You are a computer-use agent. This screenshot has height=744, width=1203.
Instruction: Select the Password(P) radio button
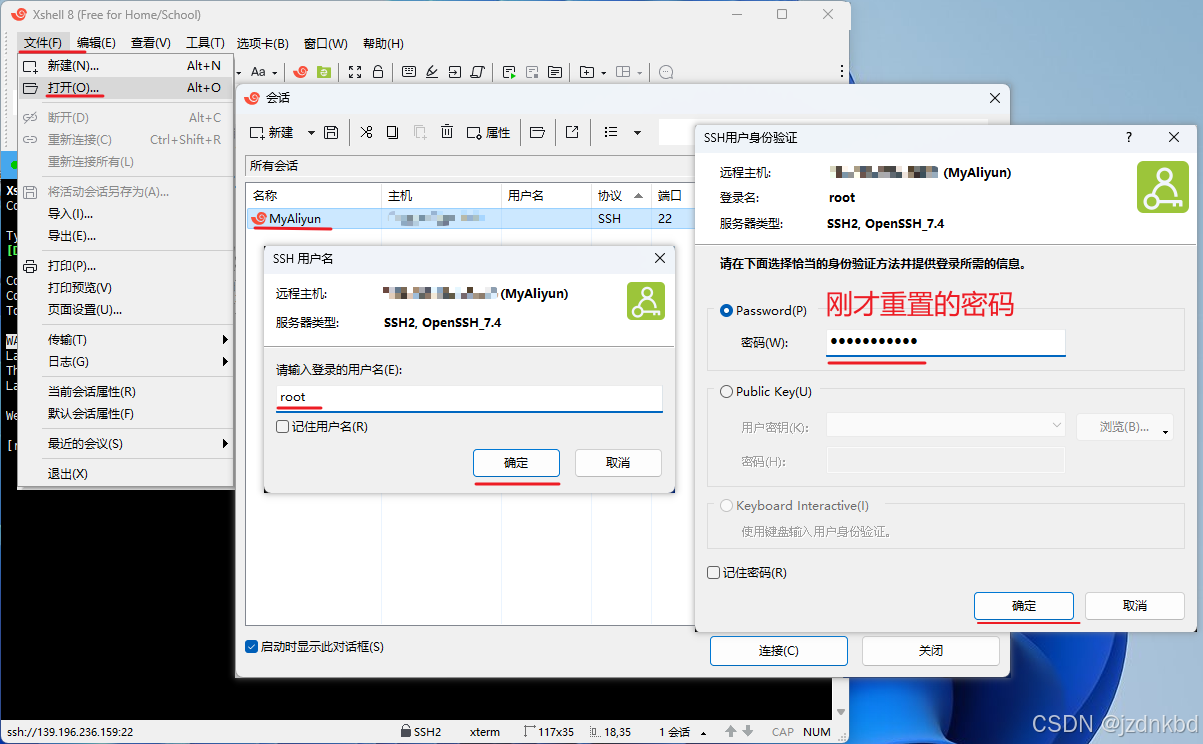(727, 311)
